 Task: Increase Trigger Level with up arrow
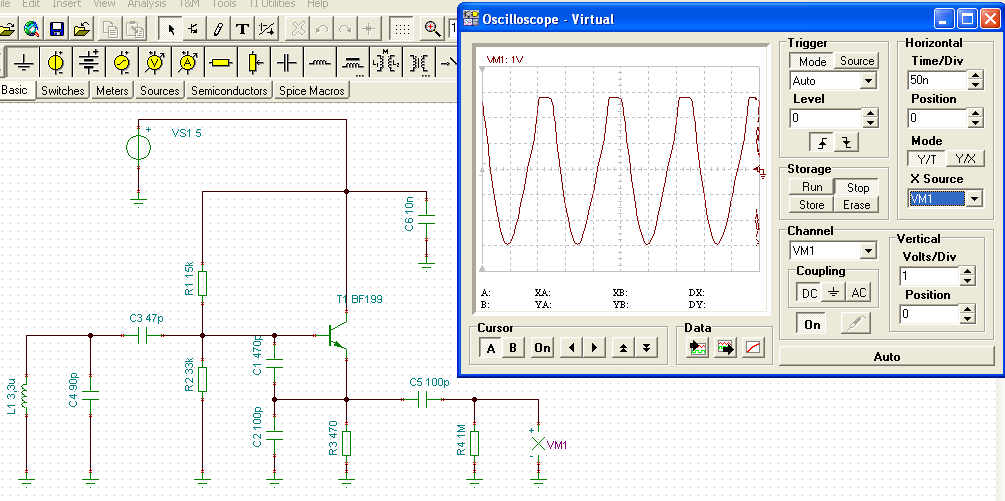click(x=870, y=114)
